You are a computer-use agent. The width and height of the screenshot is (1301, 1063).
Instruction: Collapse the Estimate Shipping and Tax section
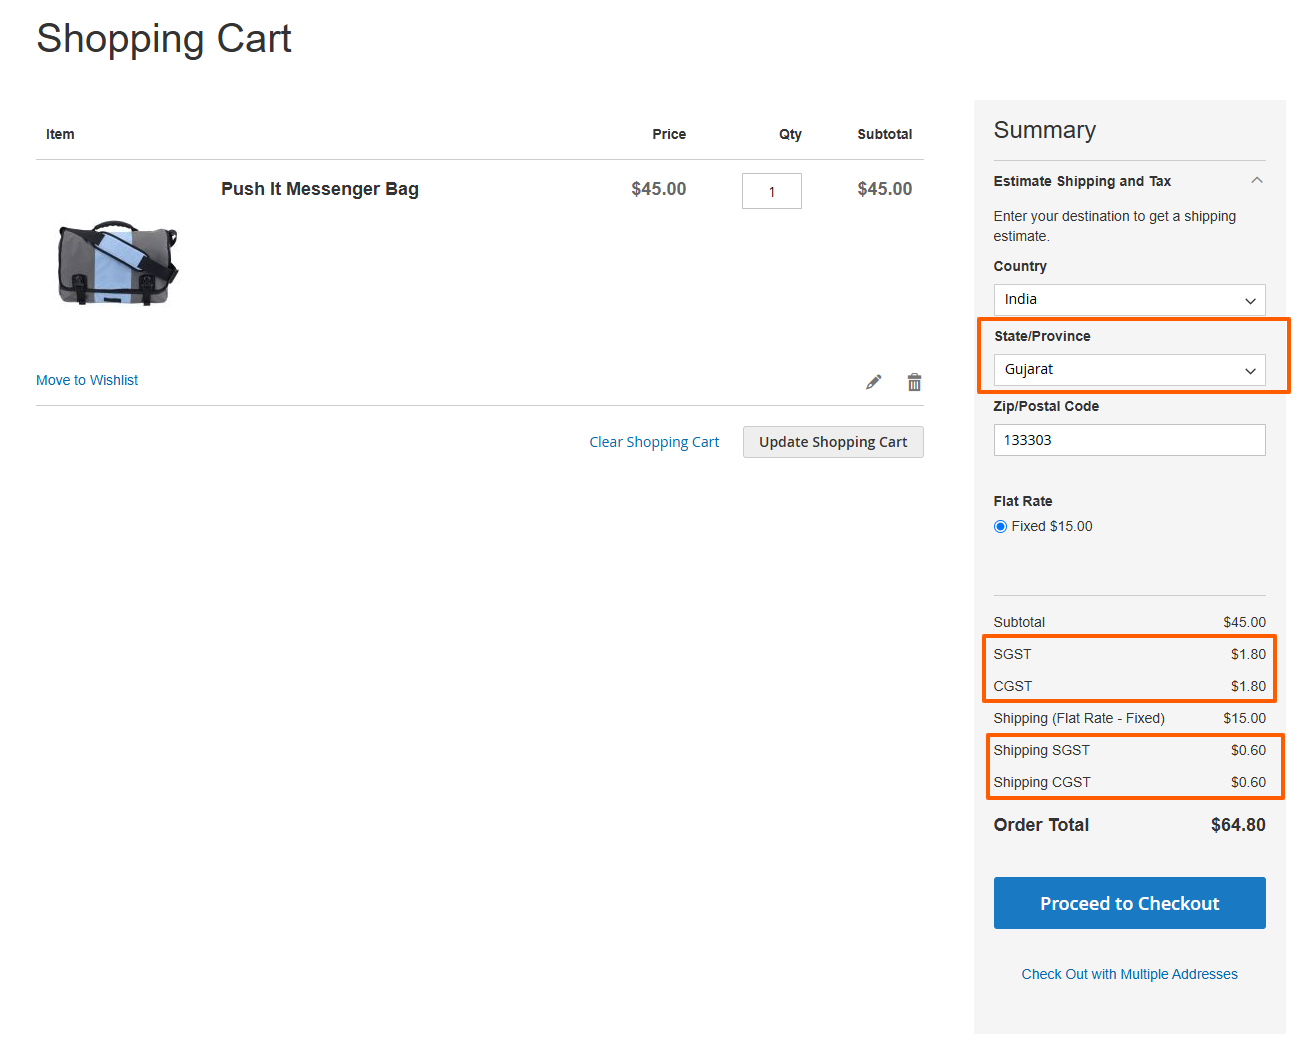pyautogui.click(x=1256, y=181)
